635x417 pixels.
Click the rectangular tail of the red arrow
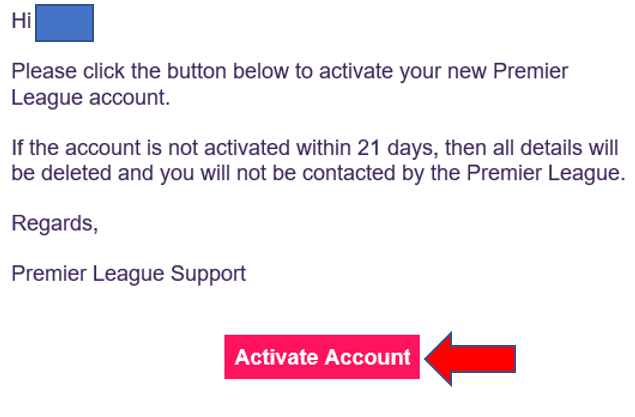click(492, 357)
